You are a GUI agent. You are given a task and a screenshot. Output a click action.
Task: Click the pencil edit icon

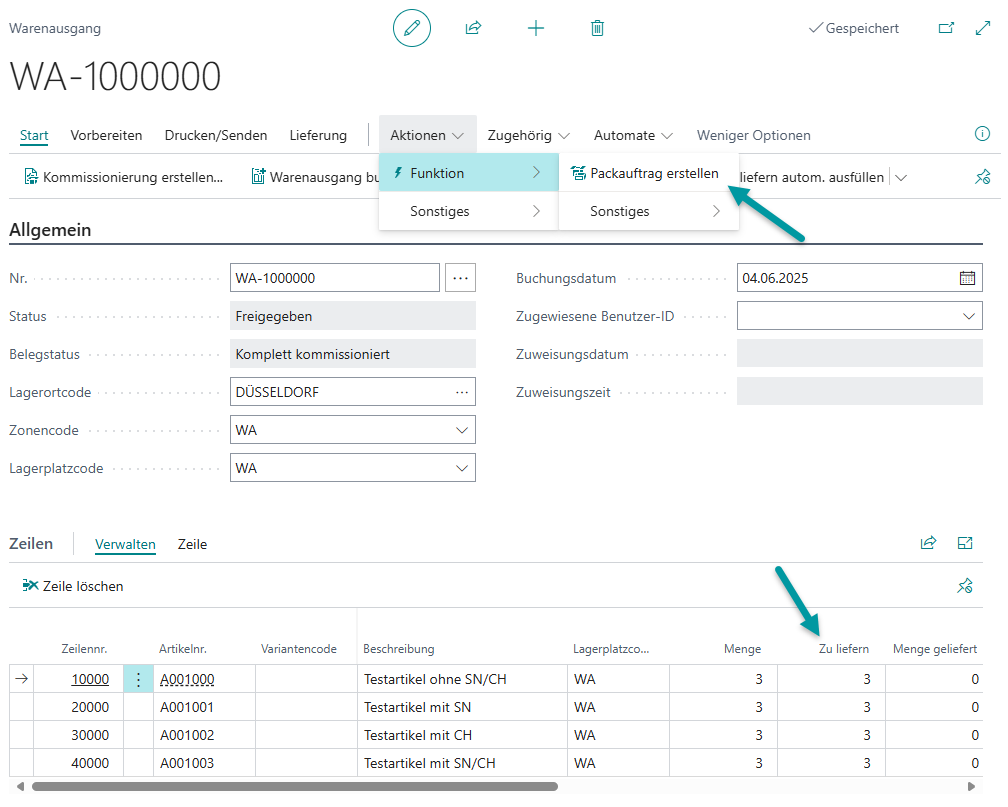pos(411,28)
